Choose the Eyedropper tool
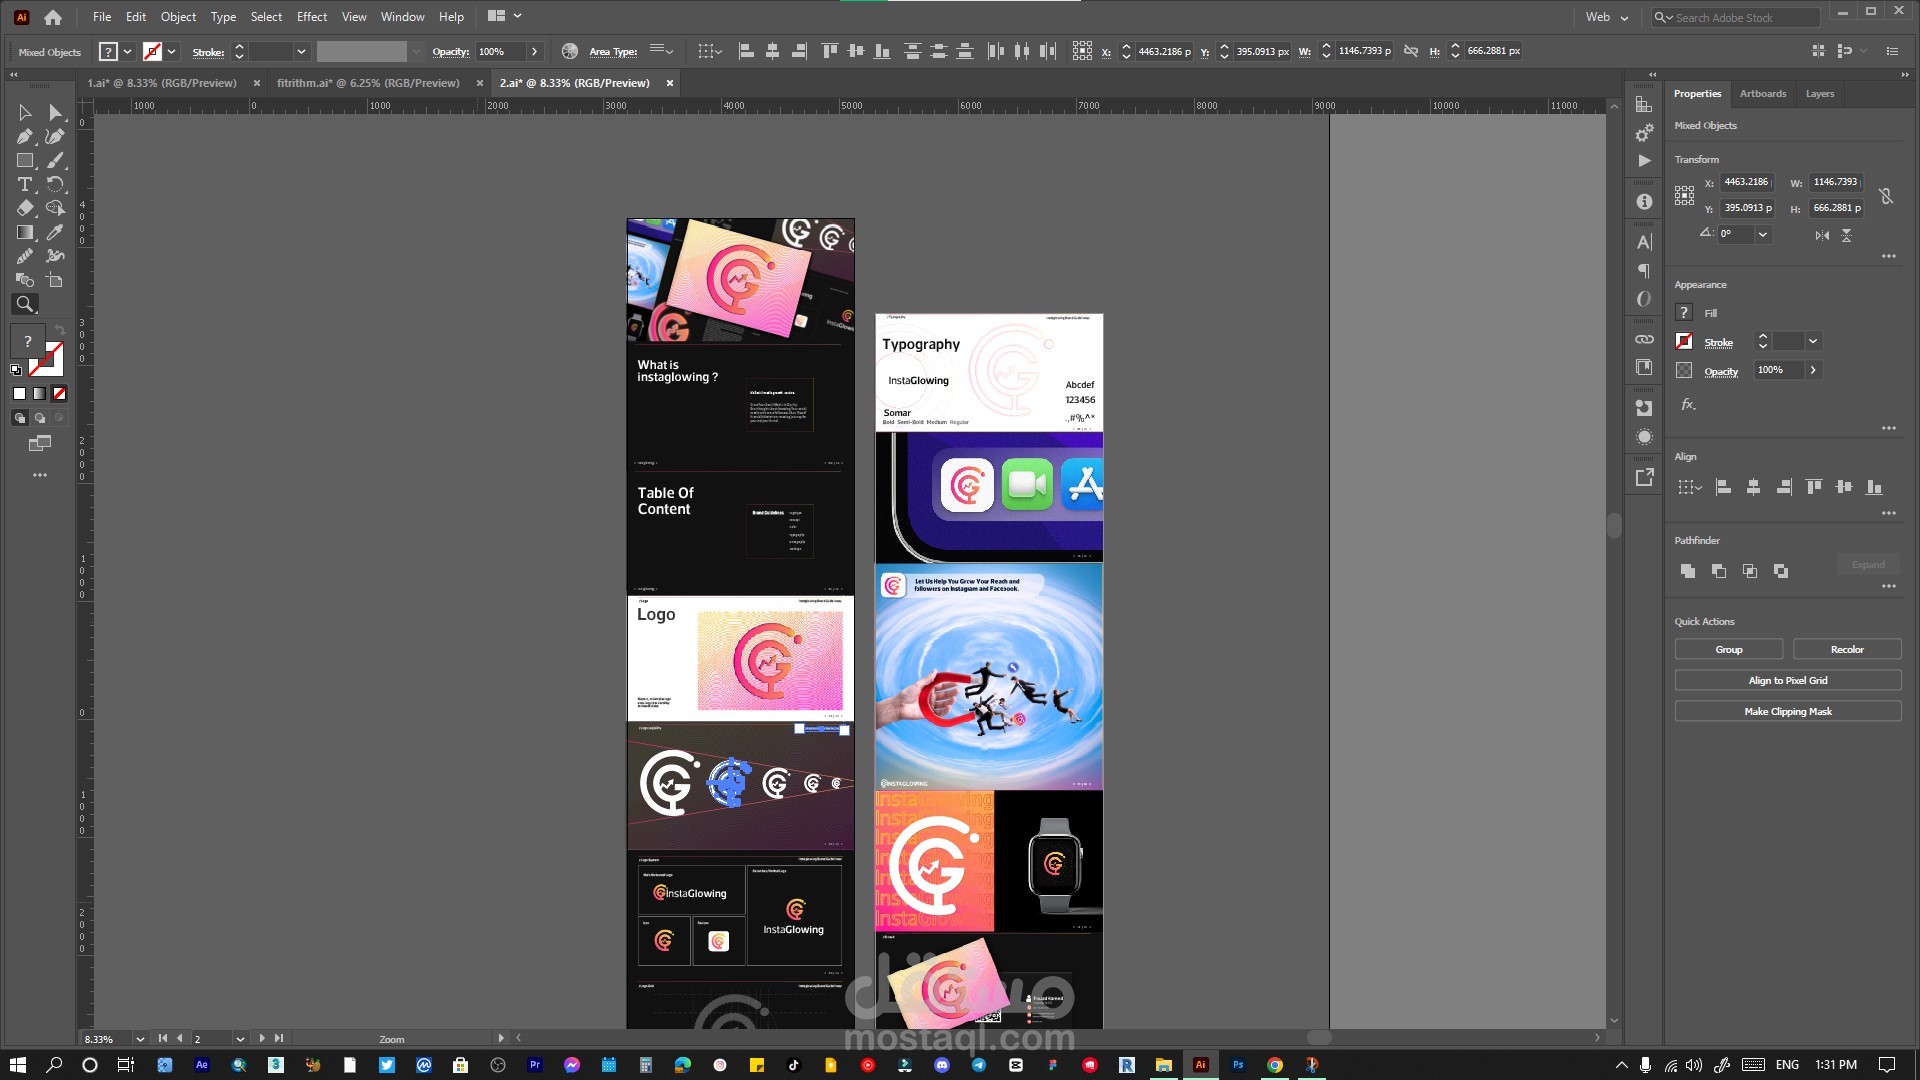 point(55,232)
